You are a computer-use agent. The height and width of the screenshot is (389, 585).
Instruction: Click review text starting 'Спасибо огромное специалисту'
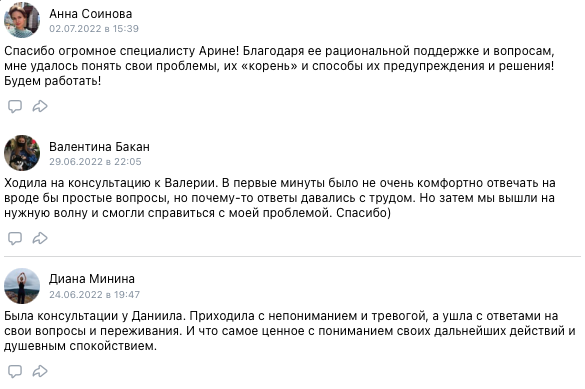(279, 66)
